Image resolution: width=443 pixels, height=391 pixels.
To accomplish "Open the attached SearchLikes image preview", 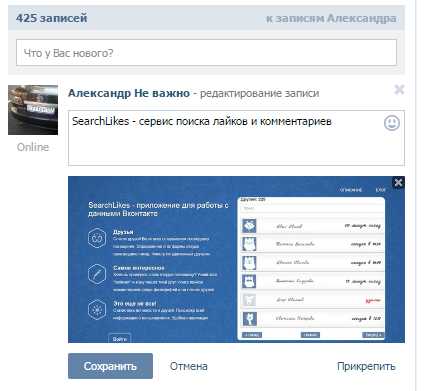I will point(236,259).
